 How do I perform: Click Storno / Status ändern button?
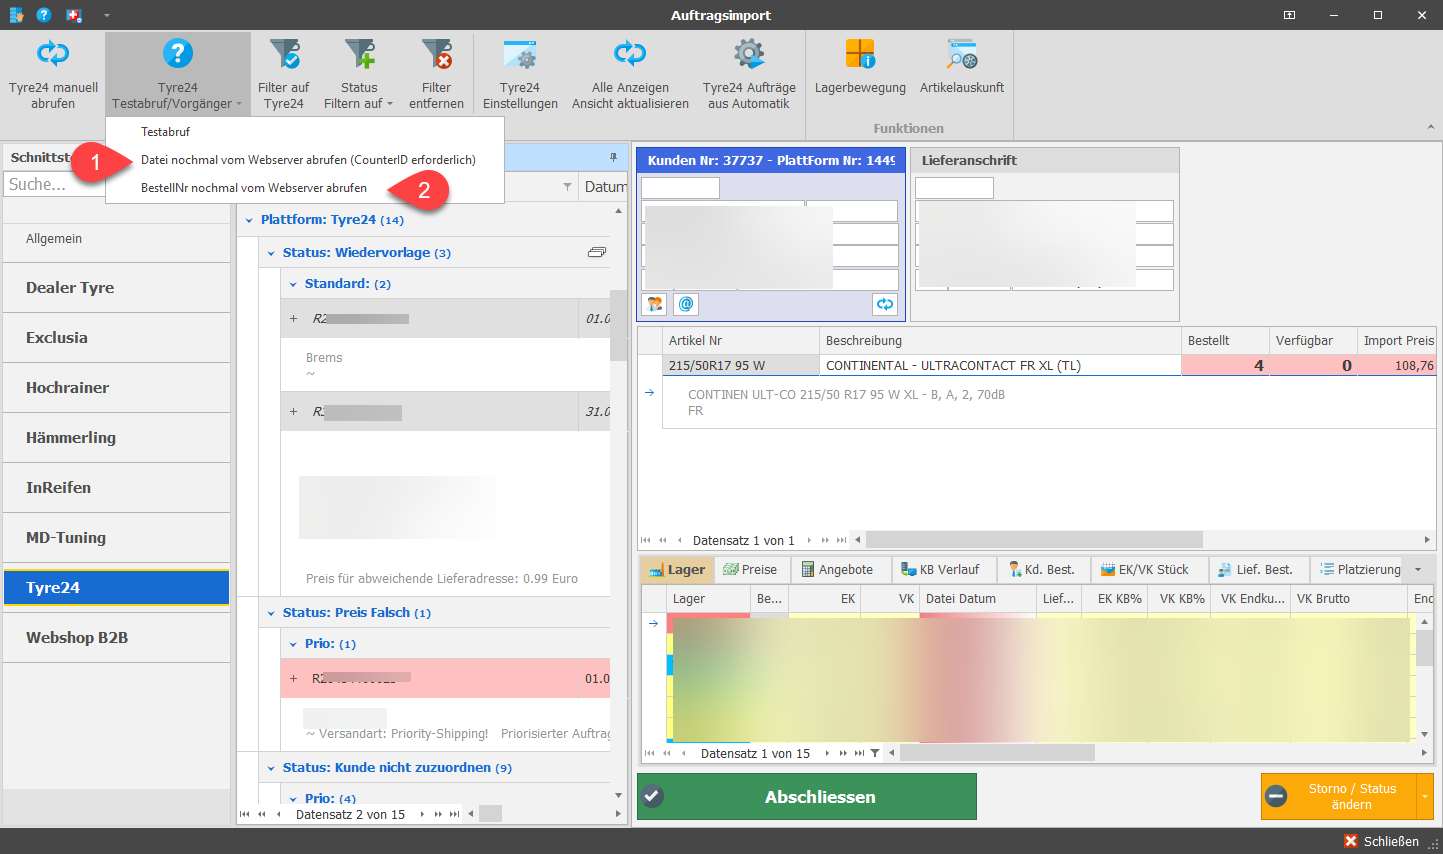1339,797
